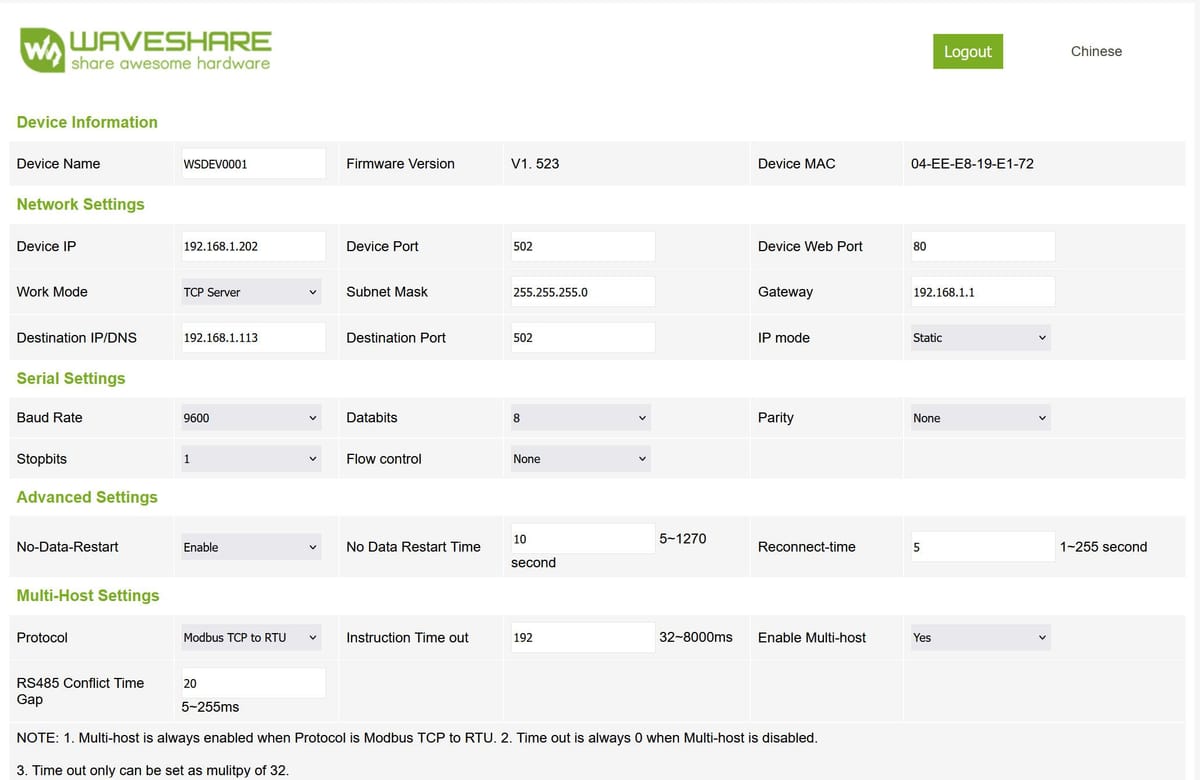
Task: Click the RS485 Conflict Time Gap field
Action: pyautogui.click(x=254, y=683)
